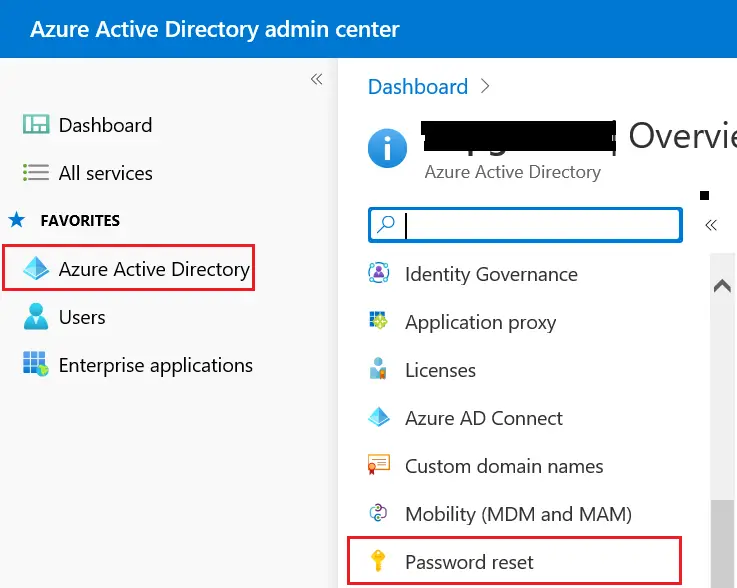Collapse the Azure AD resource menu

[711, 225]
